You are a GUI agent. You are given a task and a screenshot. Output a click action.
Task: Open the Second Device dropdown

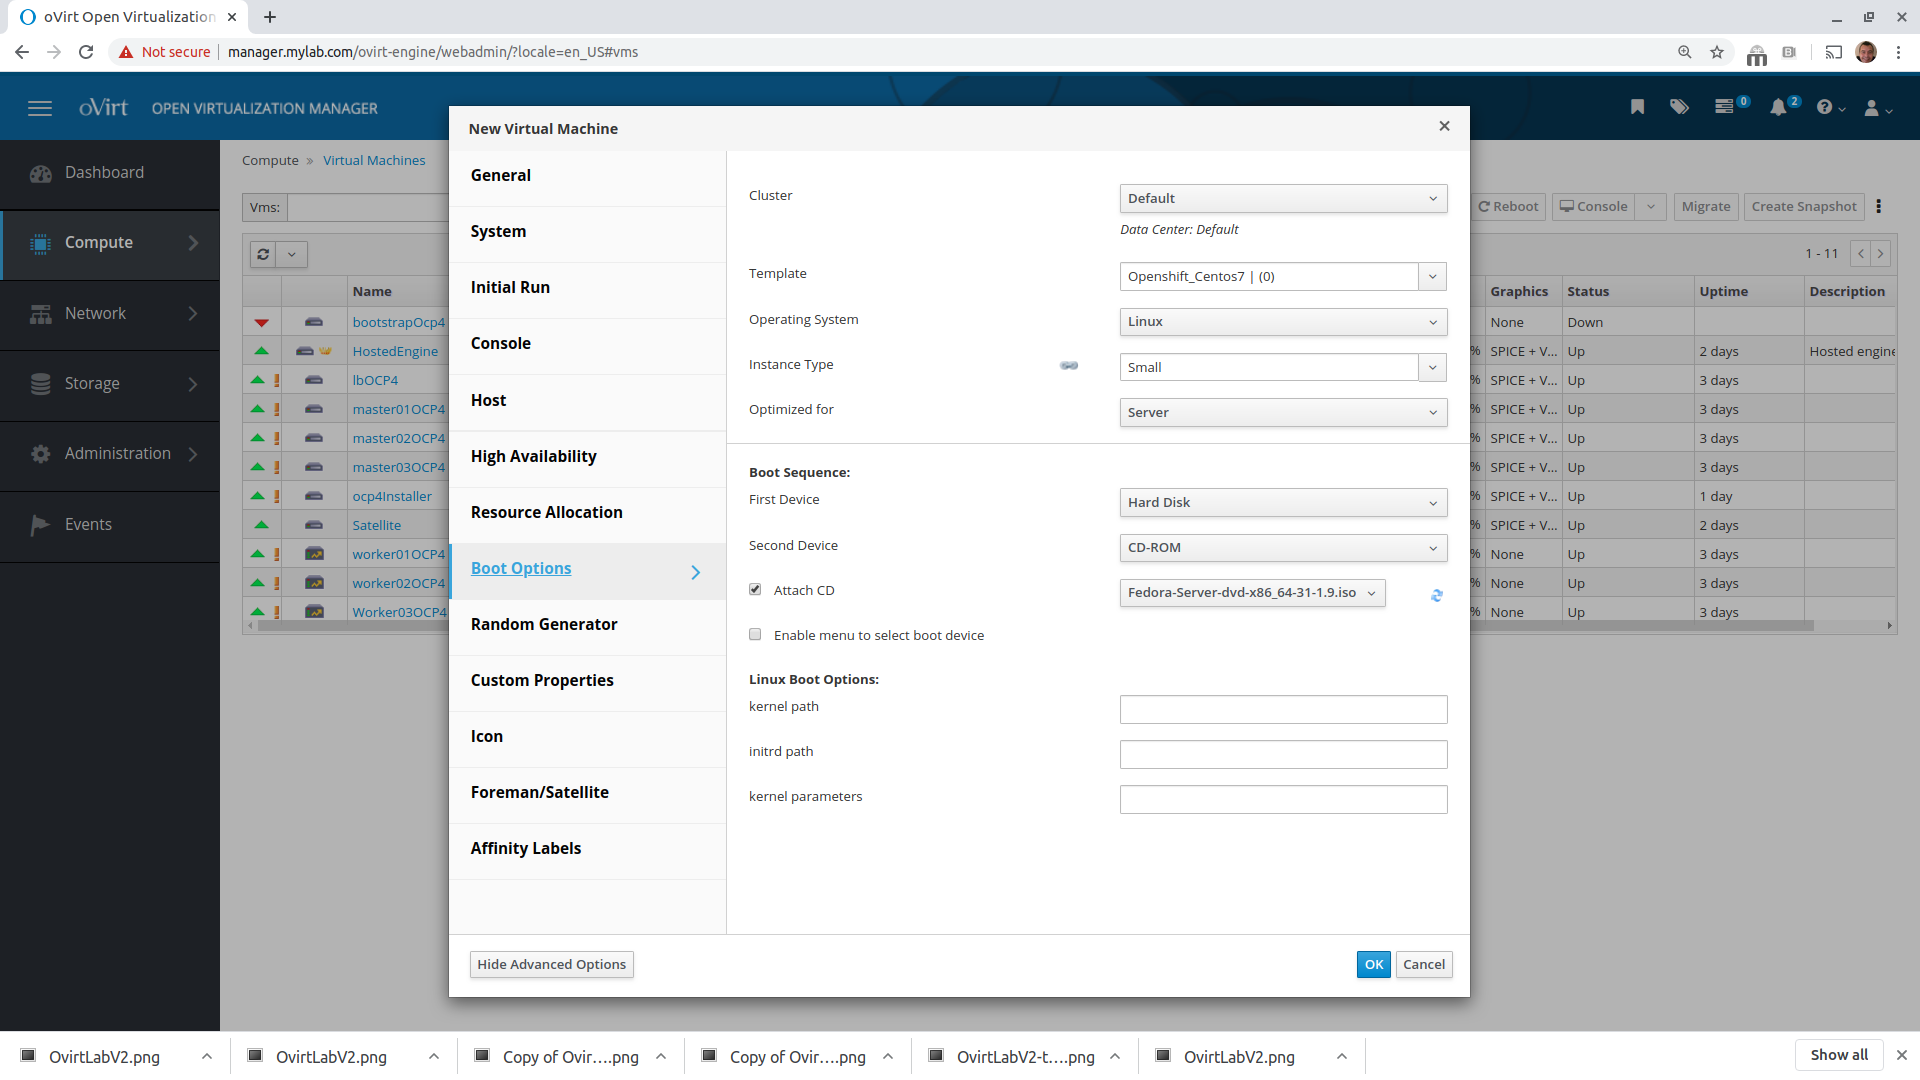(1283, 548)
